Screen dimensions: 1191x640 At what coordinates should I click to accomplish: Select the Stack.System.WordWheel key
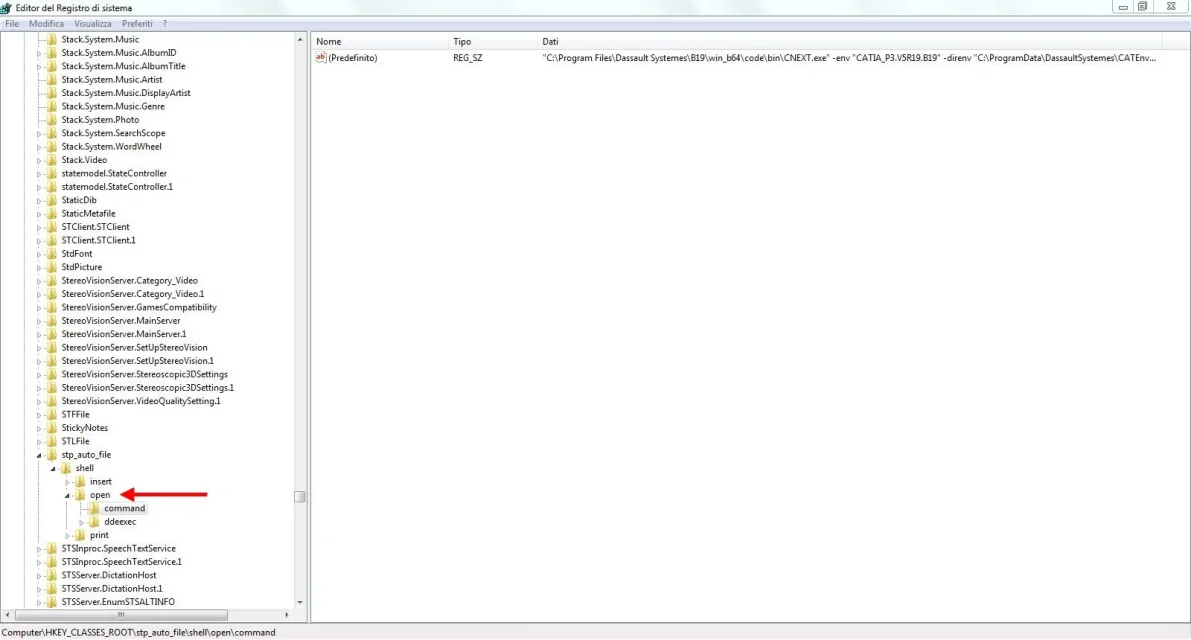point(111,147)
